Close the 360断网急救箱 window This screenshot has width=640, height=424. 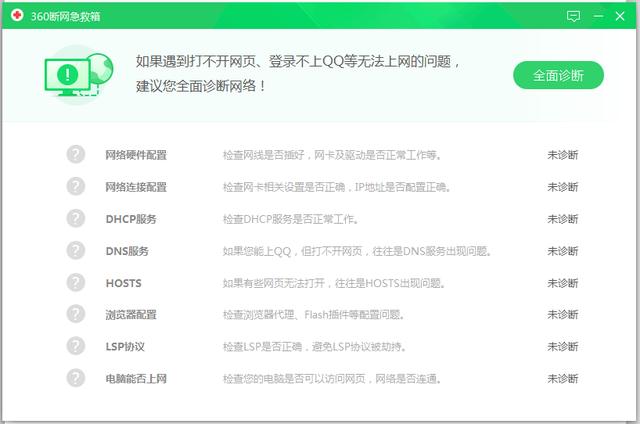pyautogui.click(x=620, y=16)
